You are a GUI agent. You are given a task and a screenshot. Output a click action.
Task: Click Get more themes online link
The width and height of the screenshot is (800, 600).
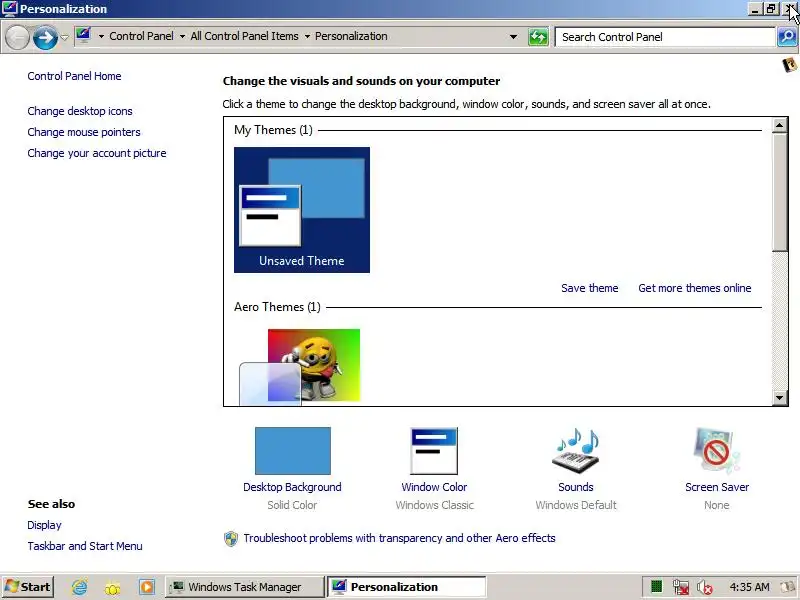[695, 288]
